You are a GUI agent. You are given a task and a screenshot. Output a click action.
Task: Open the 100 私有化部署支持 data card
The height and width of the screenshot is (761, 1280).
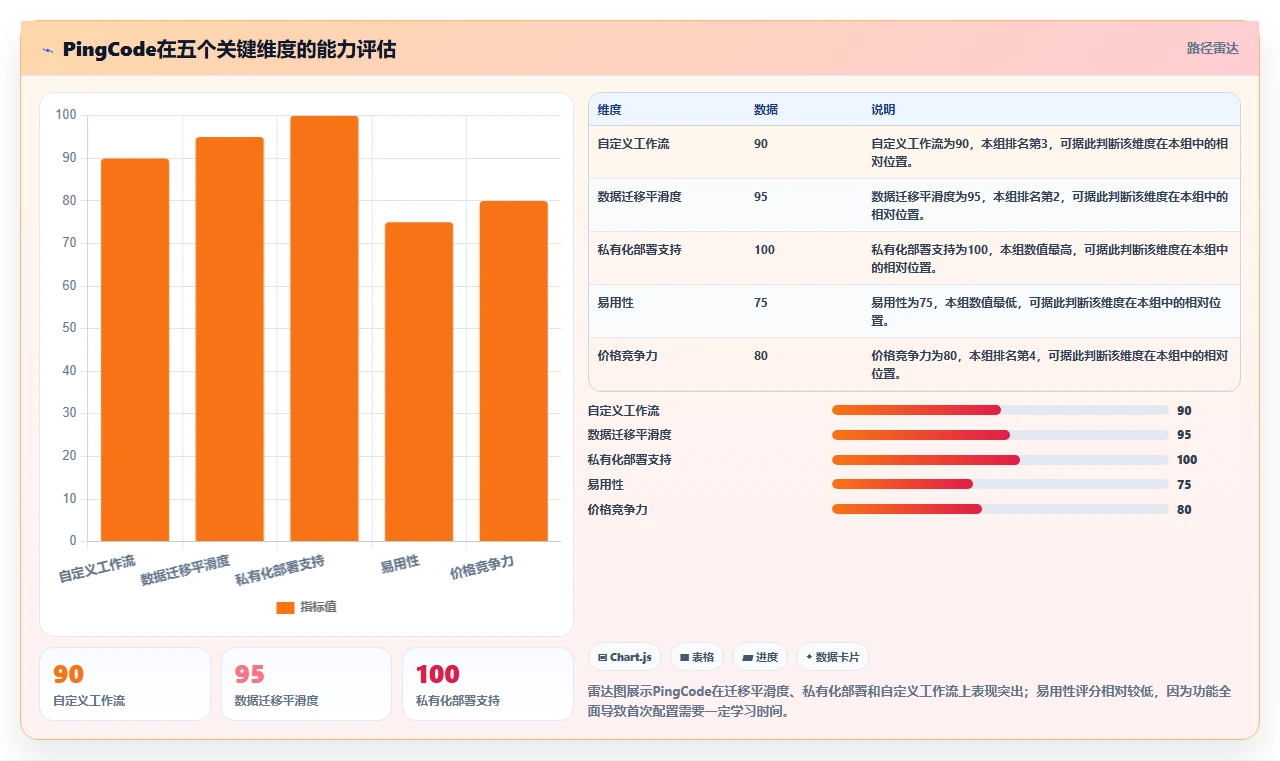click(x=488, y=684)
